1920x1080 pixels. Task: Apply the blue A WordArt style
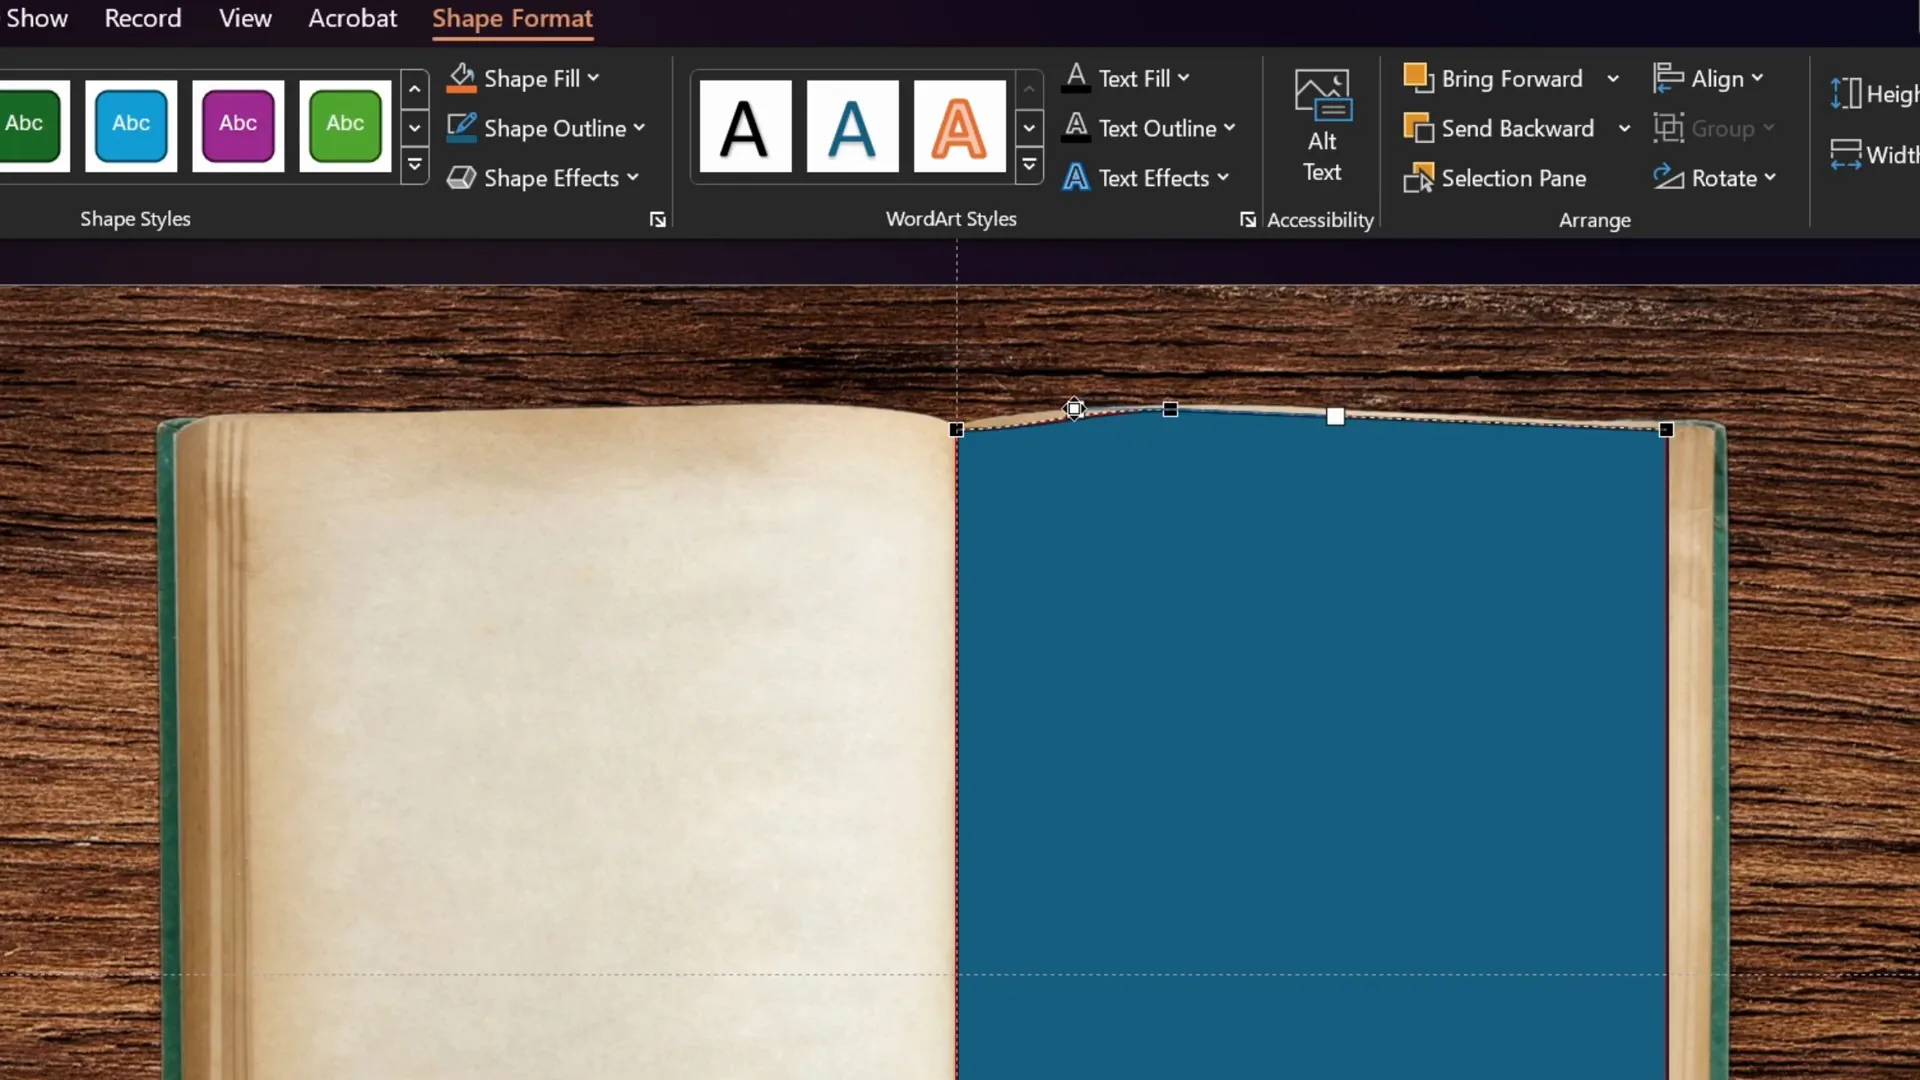tap(852, 127)
